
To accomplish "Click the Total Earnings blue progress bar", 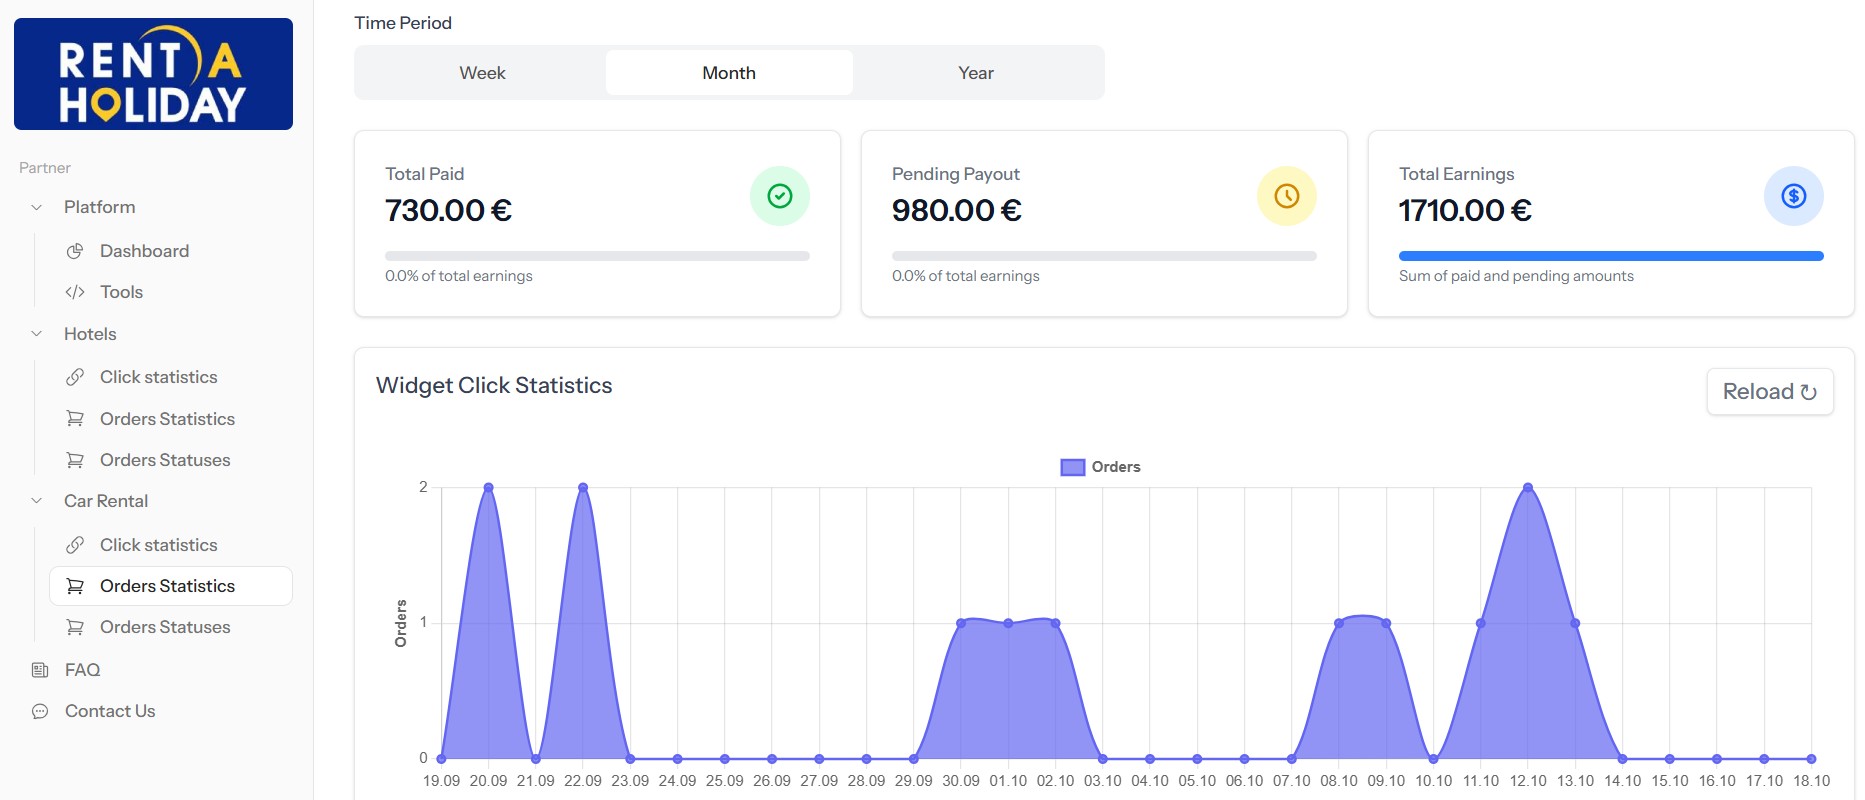I will [1610, 256].
